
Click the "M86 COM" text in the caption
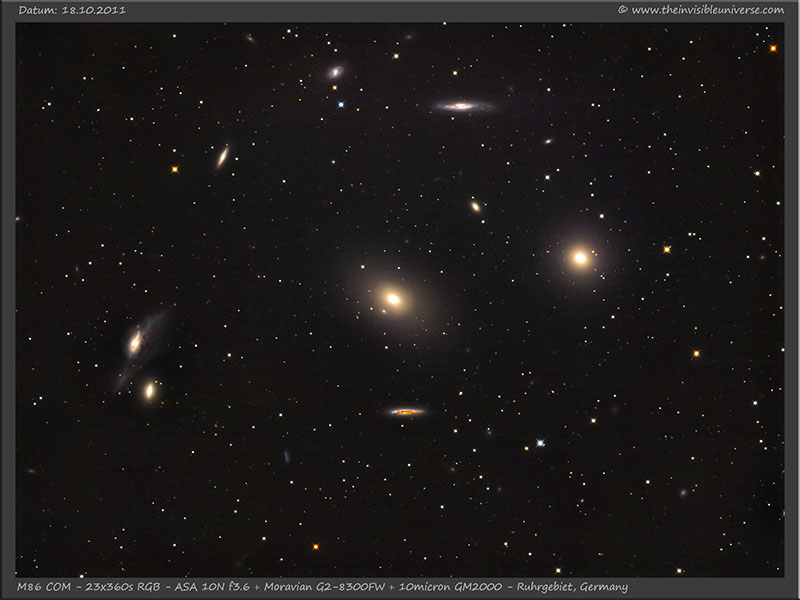point(43,587)
